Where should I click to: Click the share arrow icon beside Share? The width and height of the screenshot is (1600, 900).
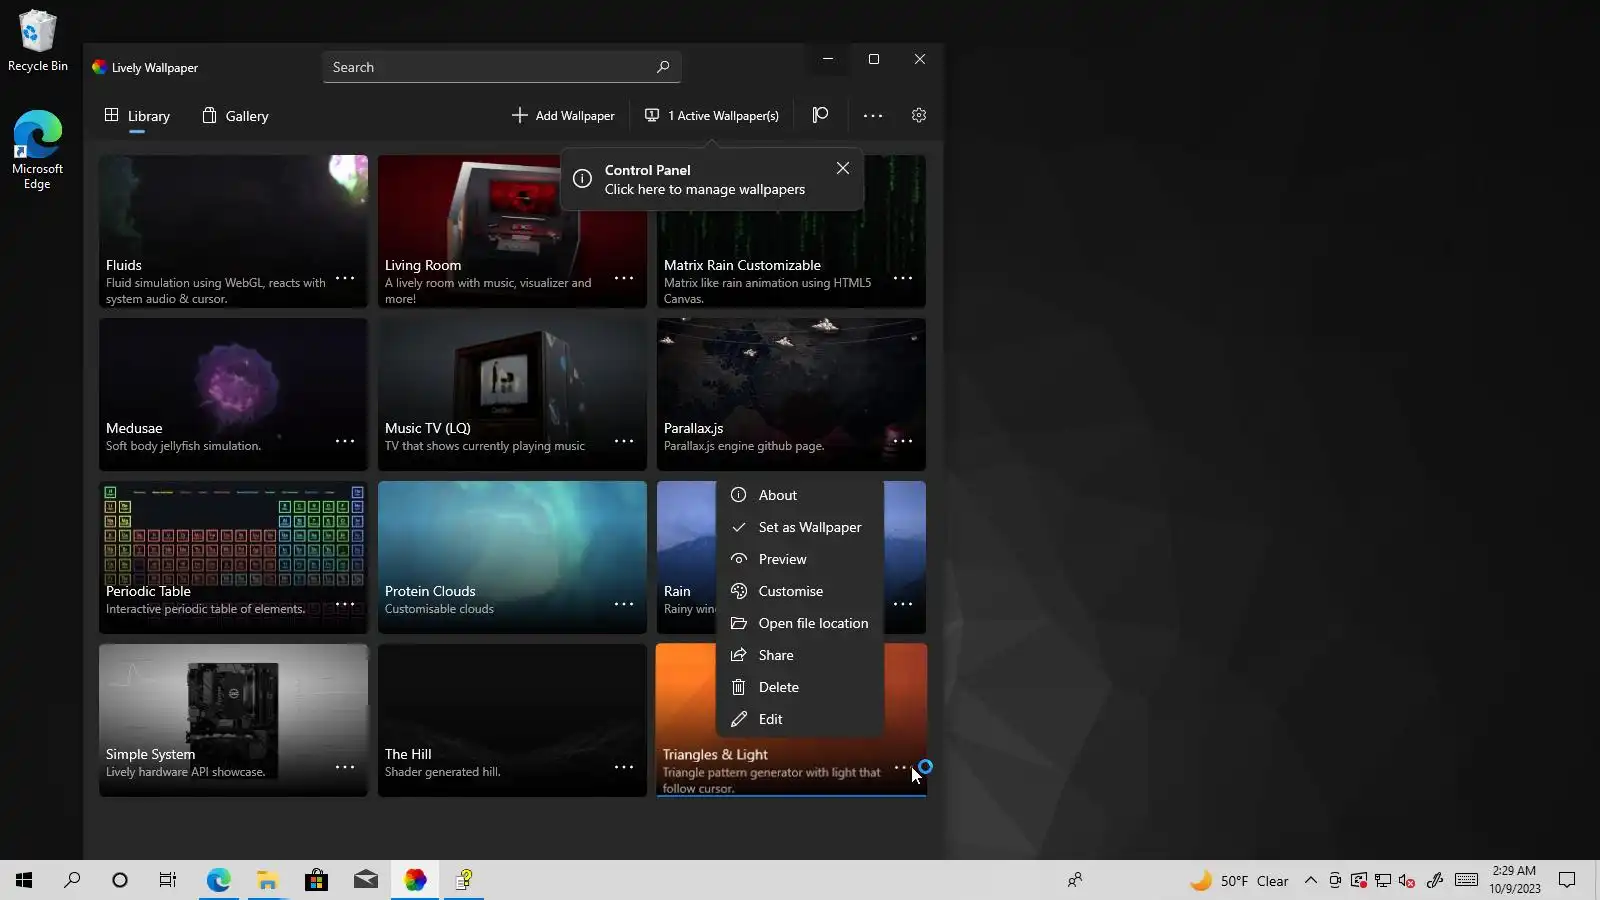click(x=739, y=655)
